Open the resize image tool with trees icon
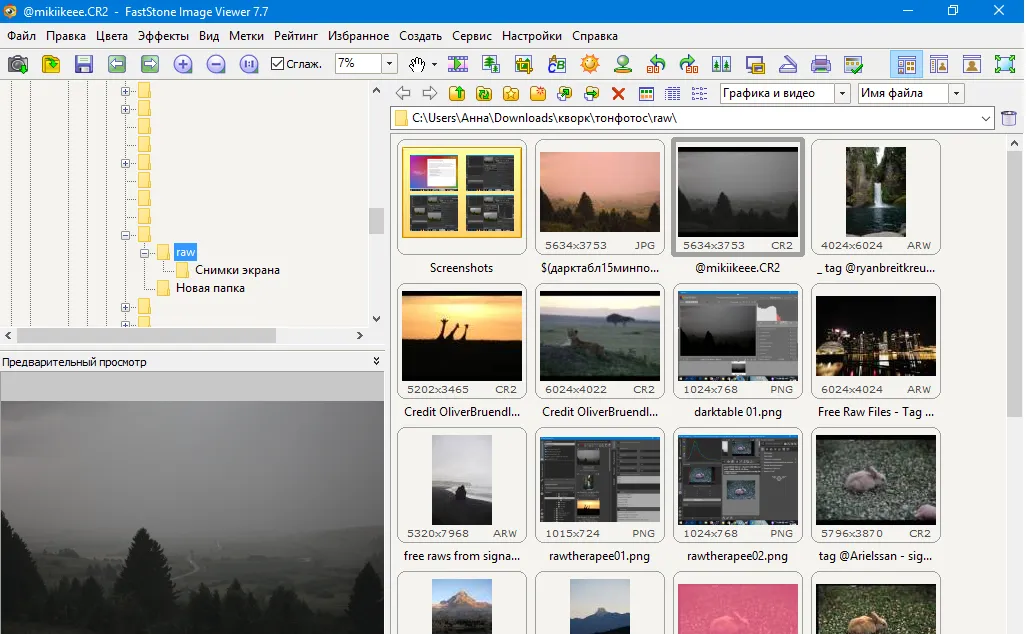The height and width of the screenshot is (634, 1026). click(x=491, y=64)
